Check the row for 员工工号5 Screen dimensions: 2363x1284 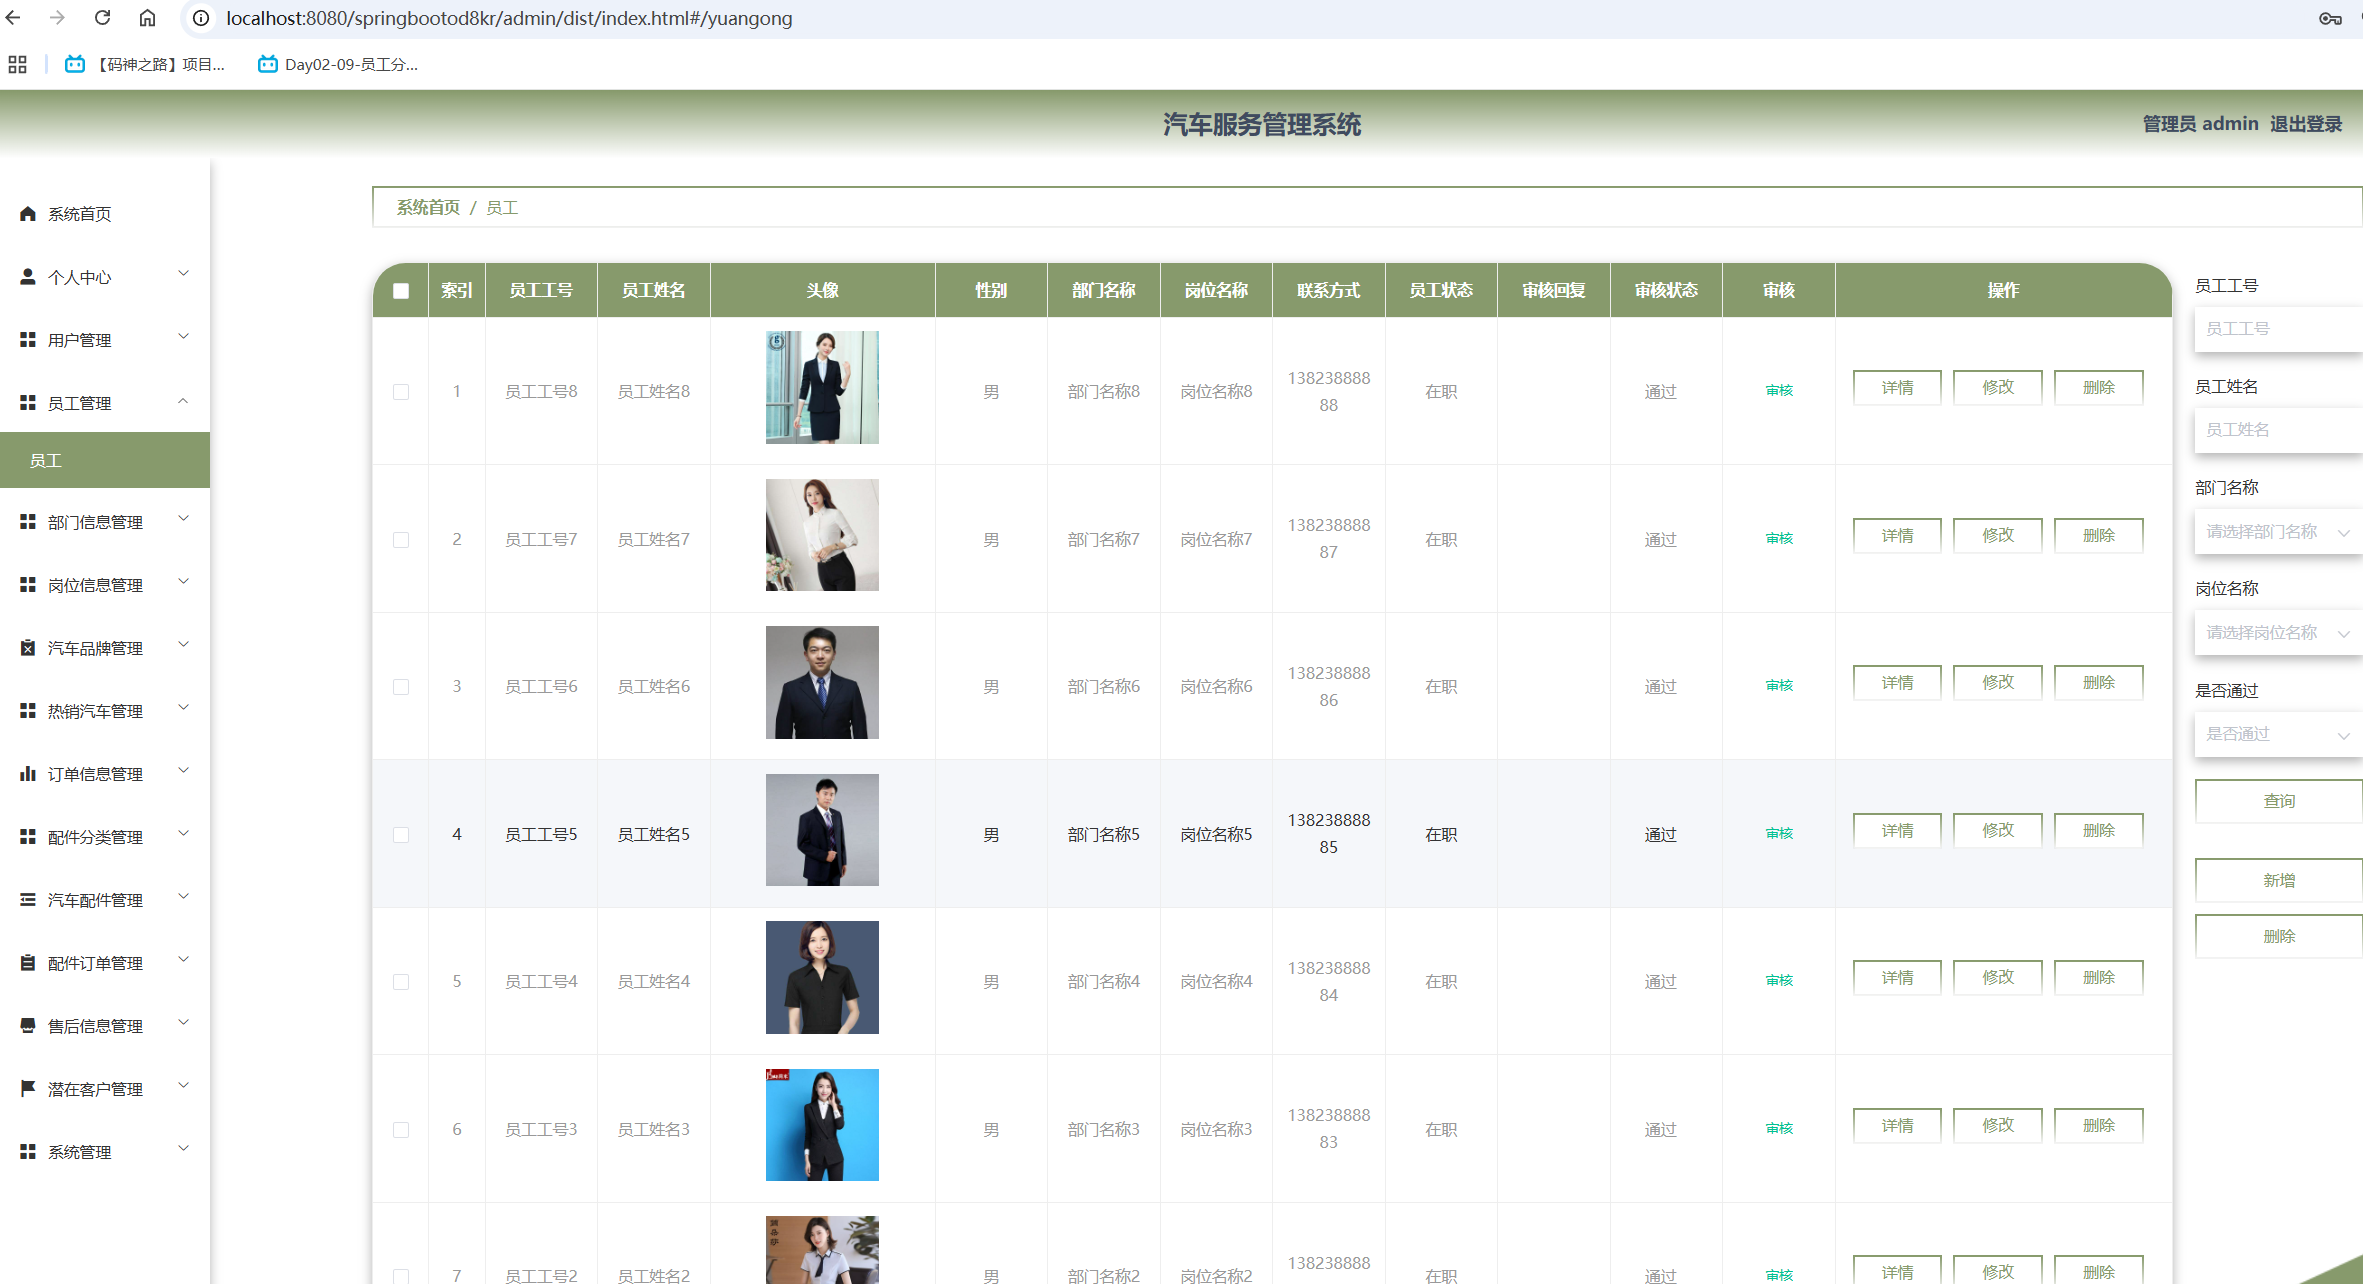401,835
